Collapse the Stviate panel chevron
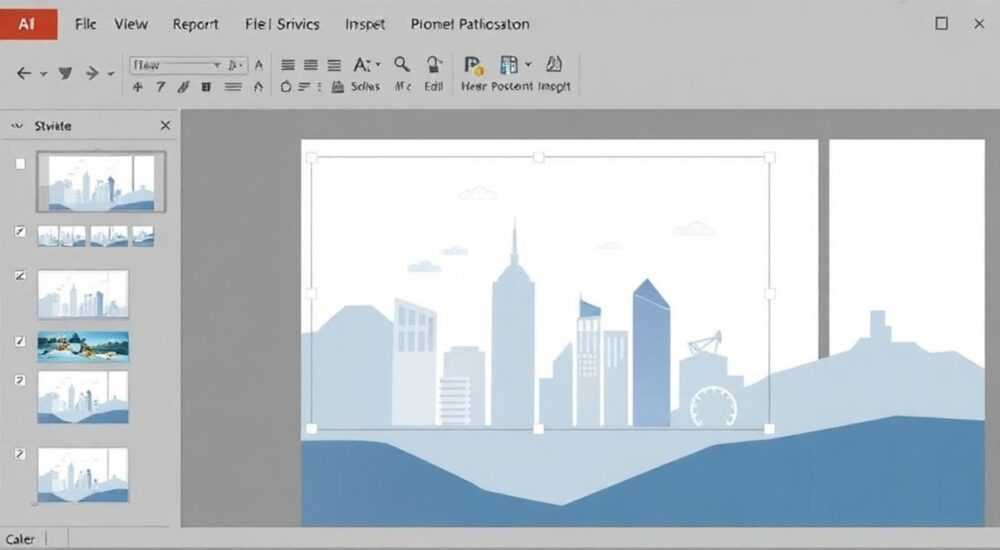This screenshot has width=1000, height=550. tap(17, 126)
